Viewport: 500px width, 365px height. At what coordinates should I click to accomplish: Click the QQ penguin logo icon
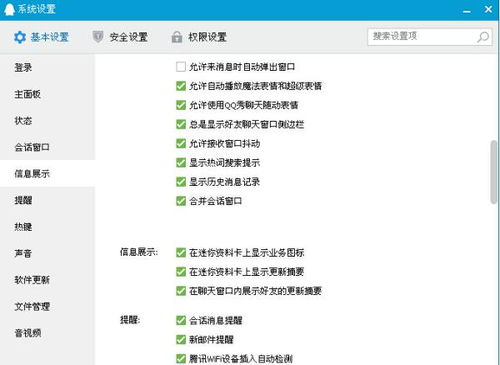click(x=10, y=10)
